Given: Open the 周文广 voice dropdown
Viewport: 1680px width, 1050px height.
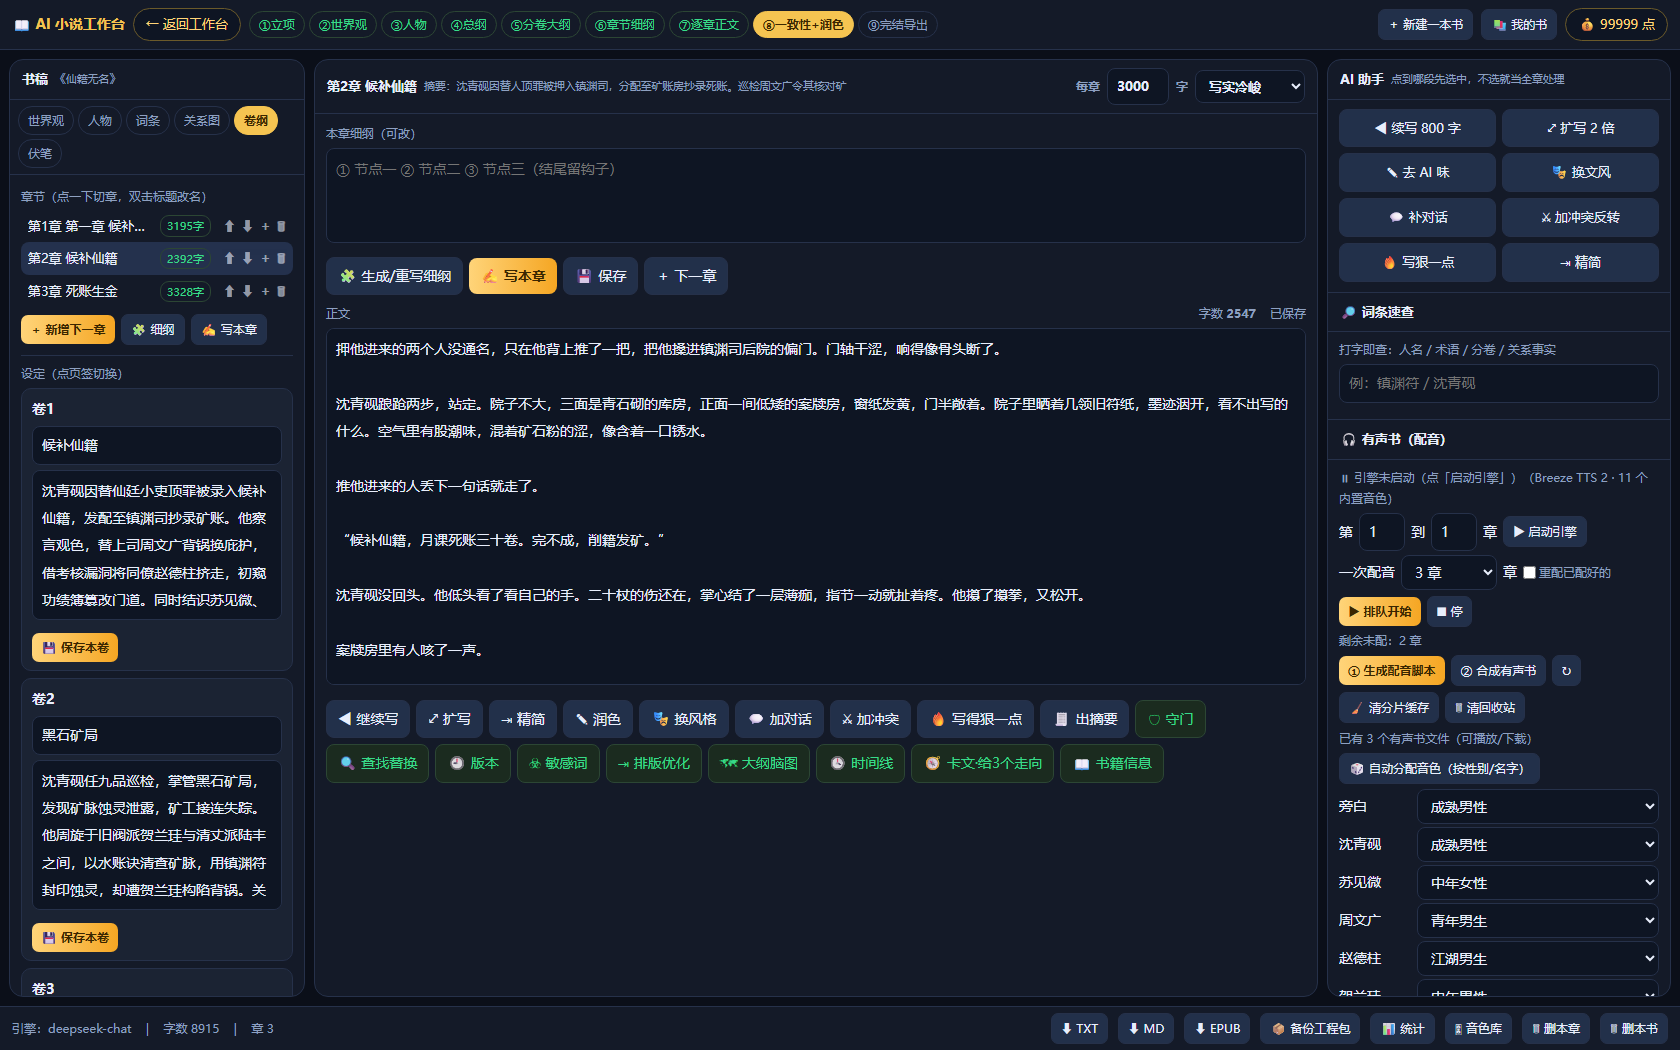Looking at the screenshot, I should tap(1537, 921).
